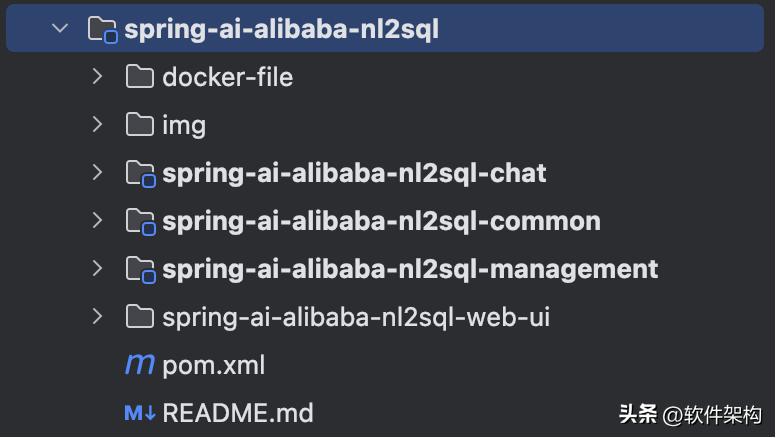Click the nl2sql-chat module icon

pos(141,173)
